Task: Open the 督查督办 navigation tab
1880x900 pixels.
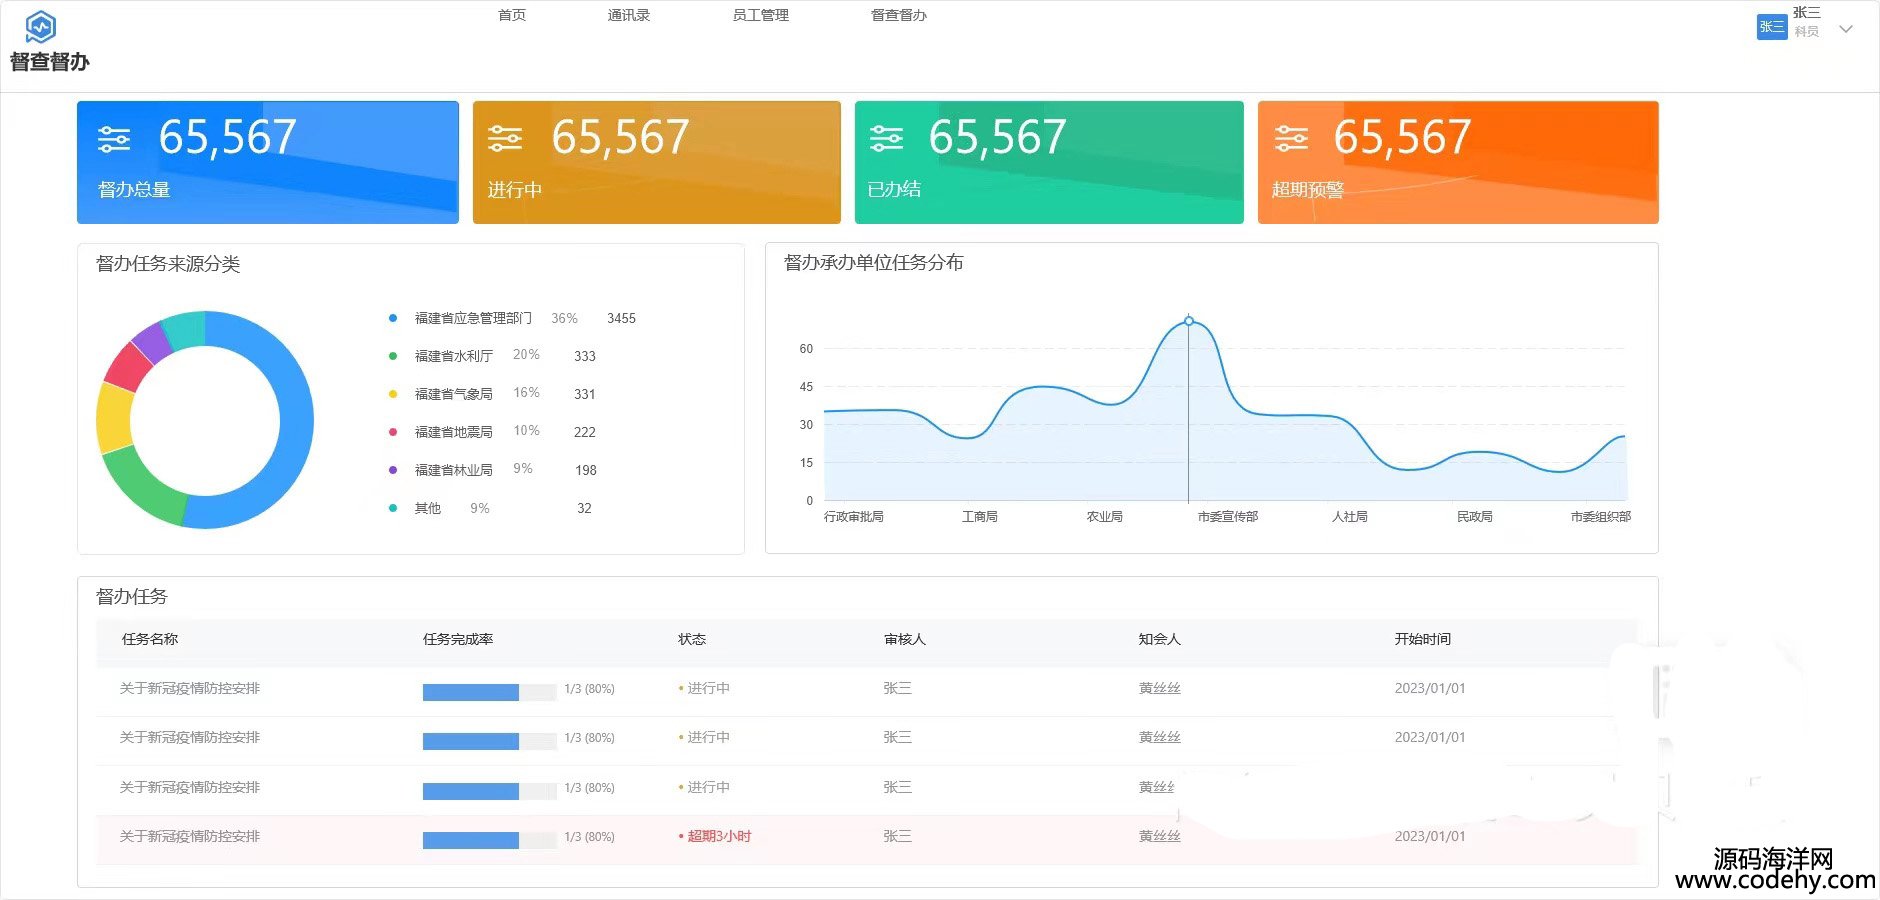Action: tap(899, 15)
